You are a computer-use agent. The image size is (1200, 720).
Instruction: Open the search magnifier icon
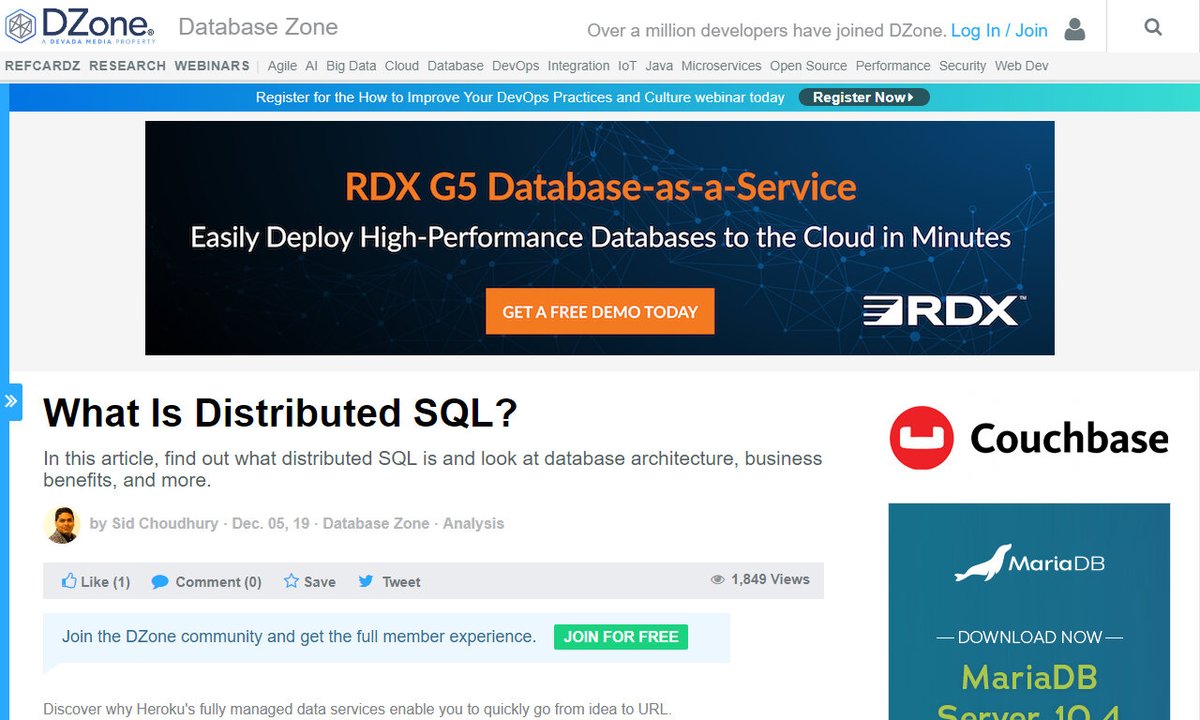pyautogui.click(x=1153, y=27)
